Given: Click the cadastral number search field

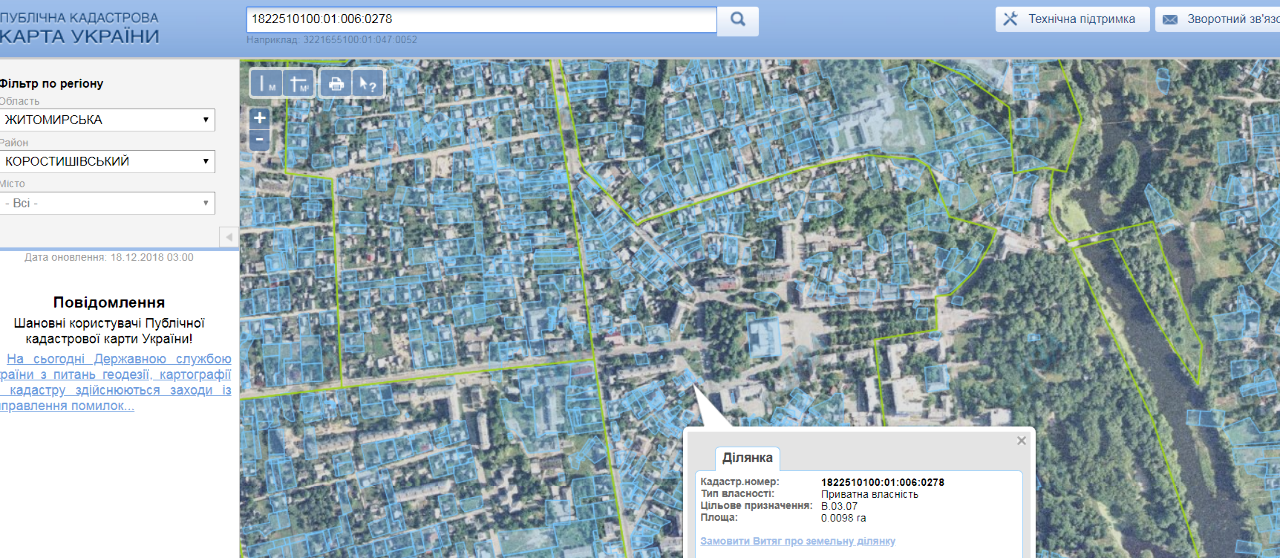Looking at the screenshot, I should point(480,19).
